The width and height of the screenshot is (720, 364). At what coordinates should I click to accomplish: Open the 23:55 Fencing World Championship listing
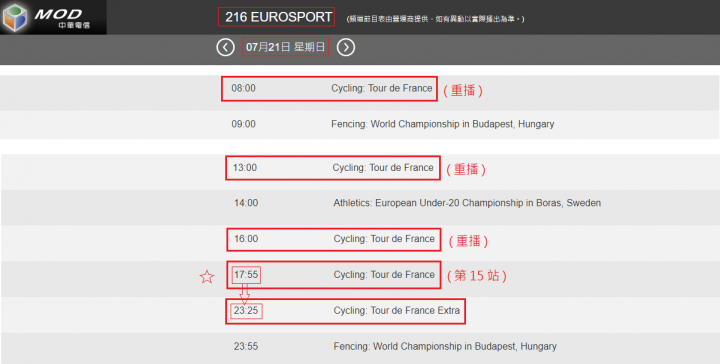[x=395, y=347]
